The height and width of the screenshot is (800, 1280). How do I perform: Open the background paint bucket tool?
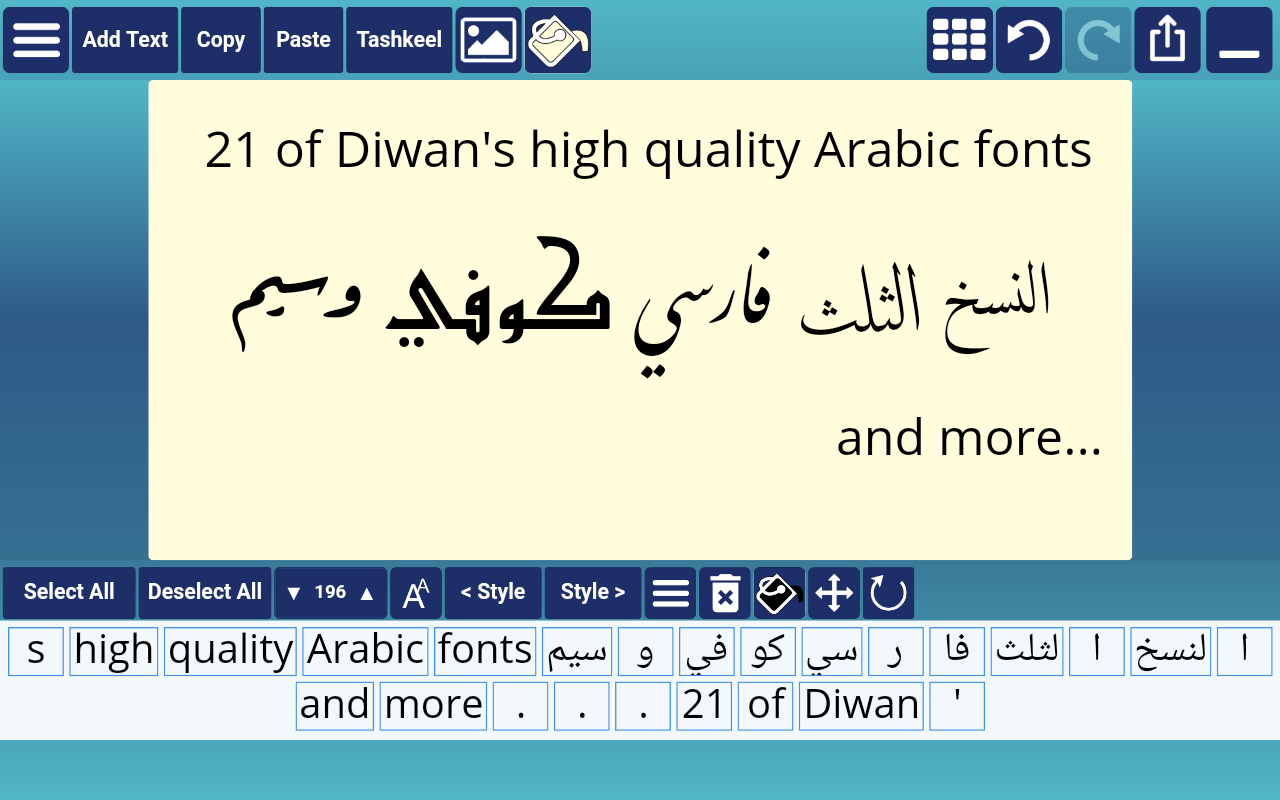557,40
